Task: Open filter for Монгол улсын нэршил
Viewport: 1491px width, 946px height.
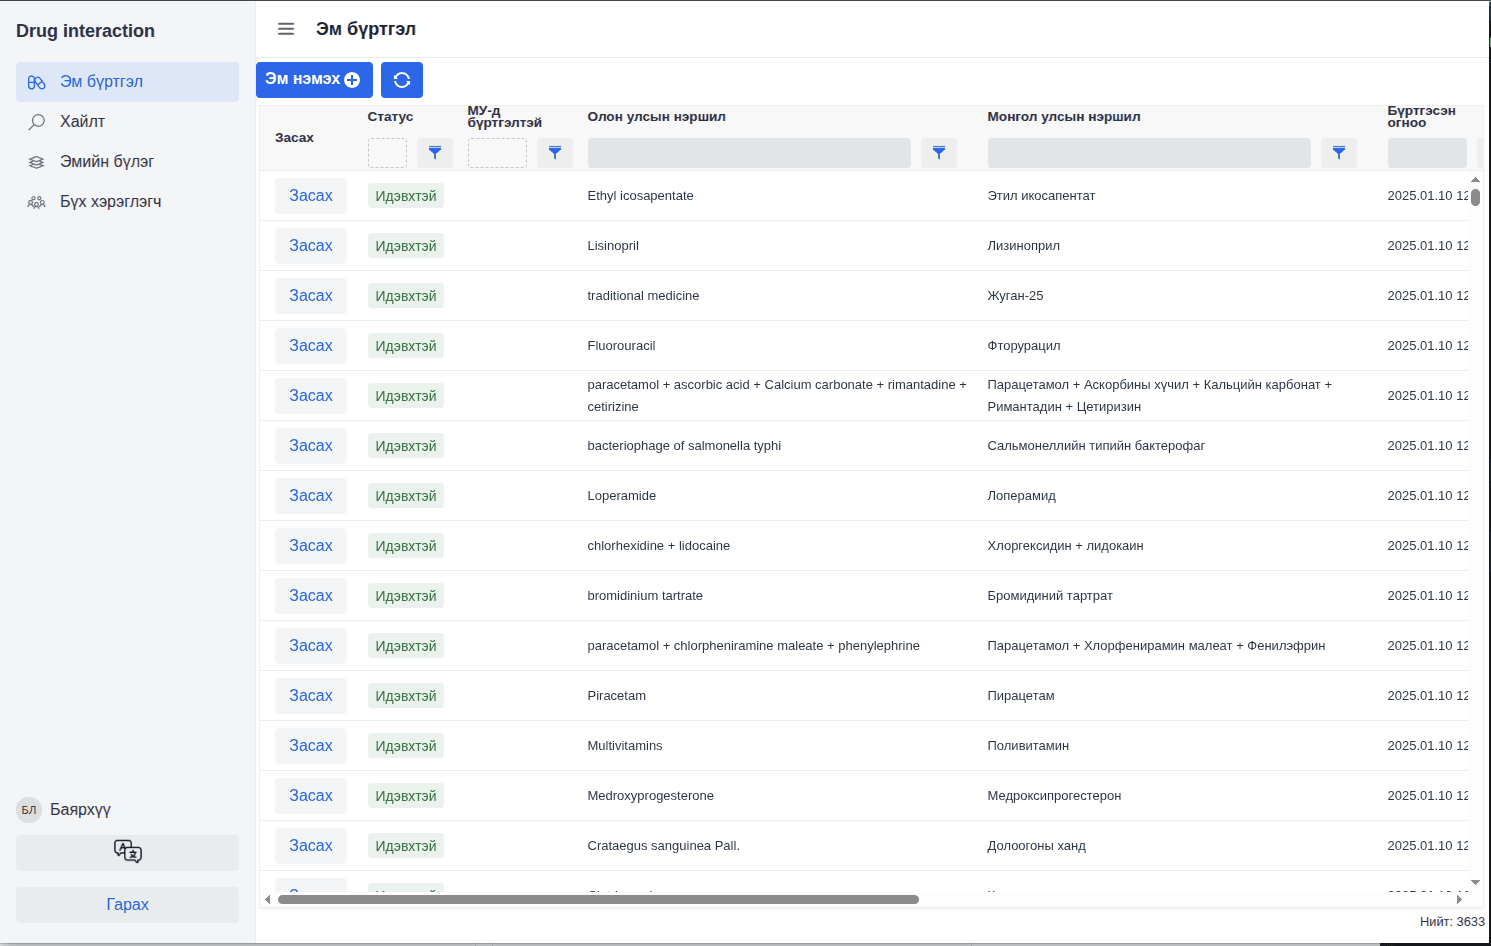Action: click(x=1339, y=153)
